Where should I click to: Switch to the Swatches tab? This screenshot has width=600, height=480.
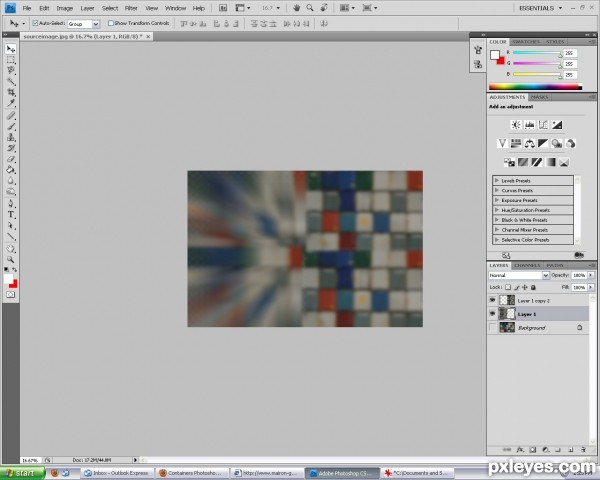(526, 42)
